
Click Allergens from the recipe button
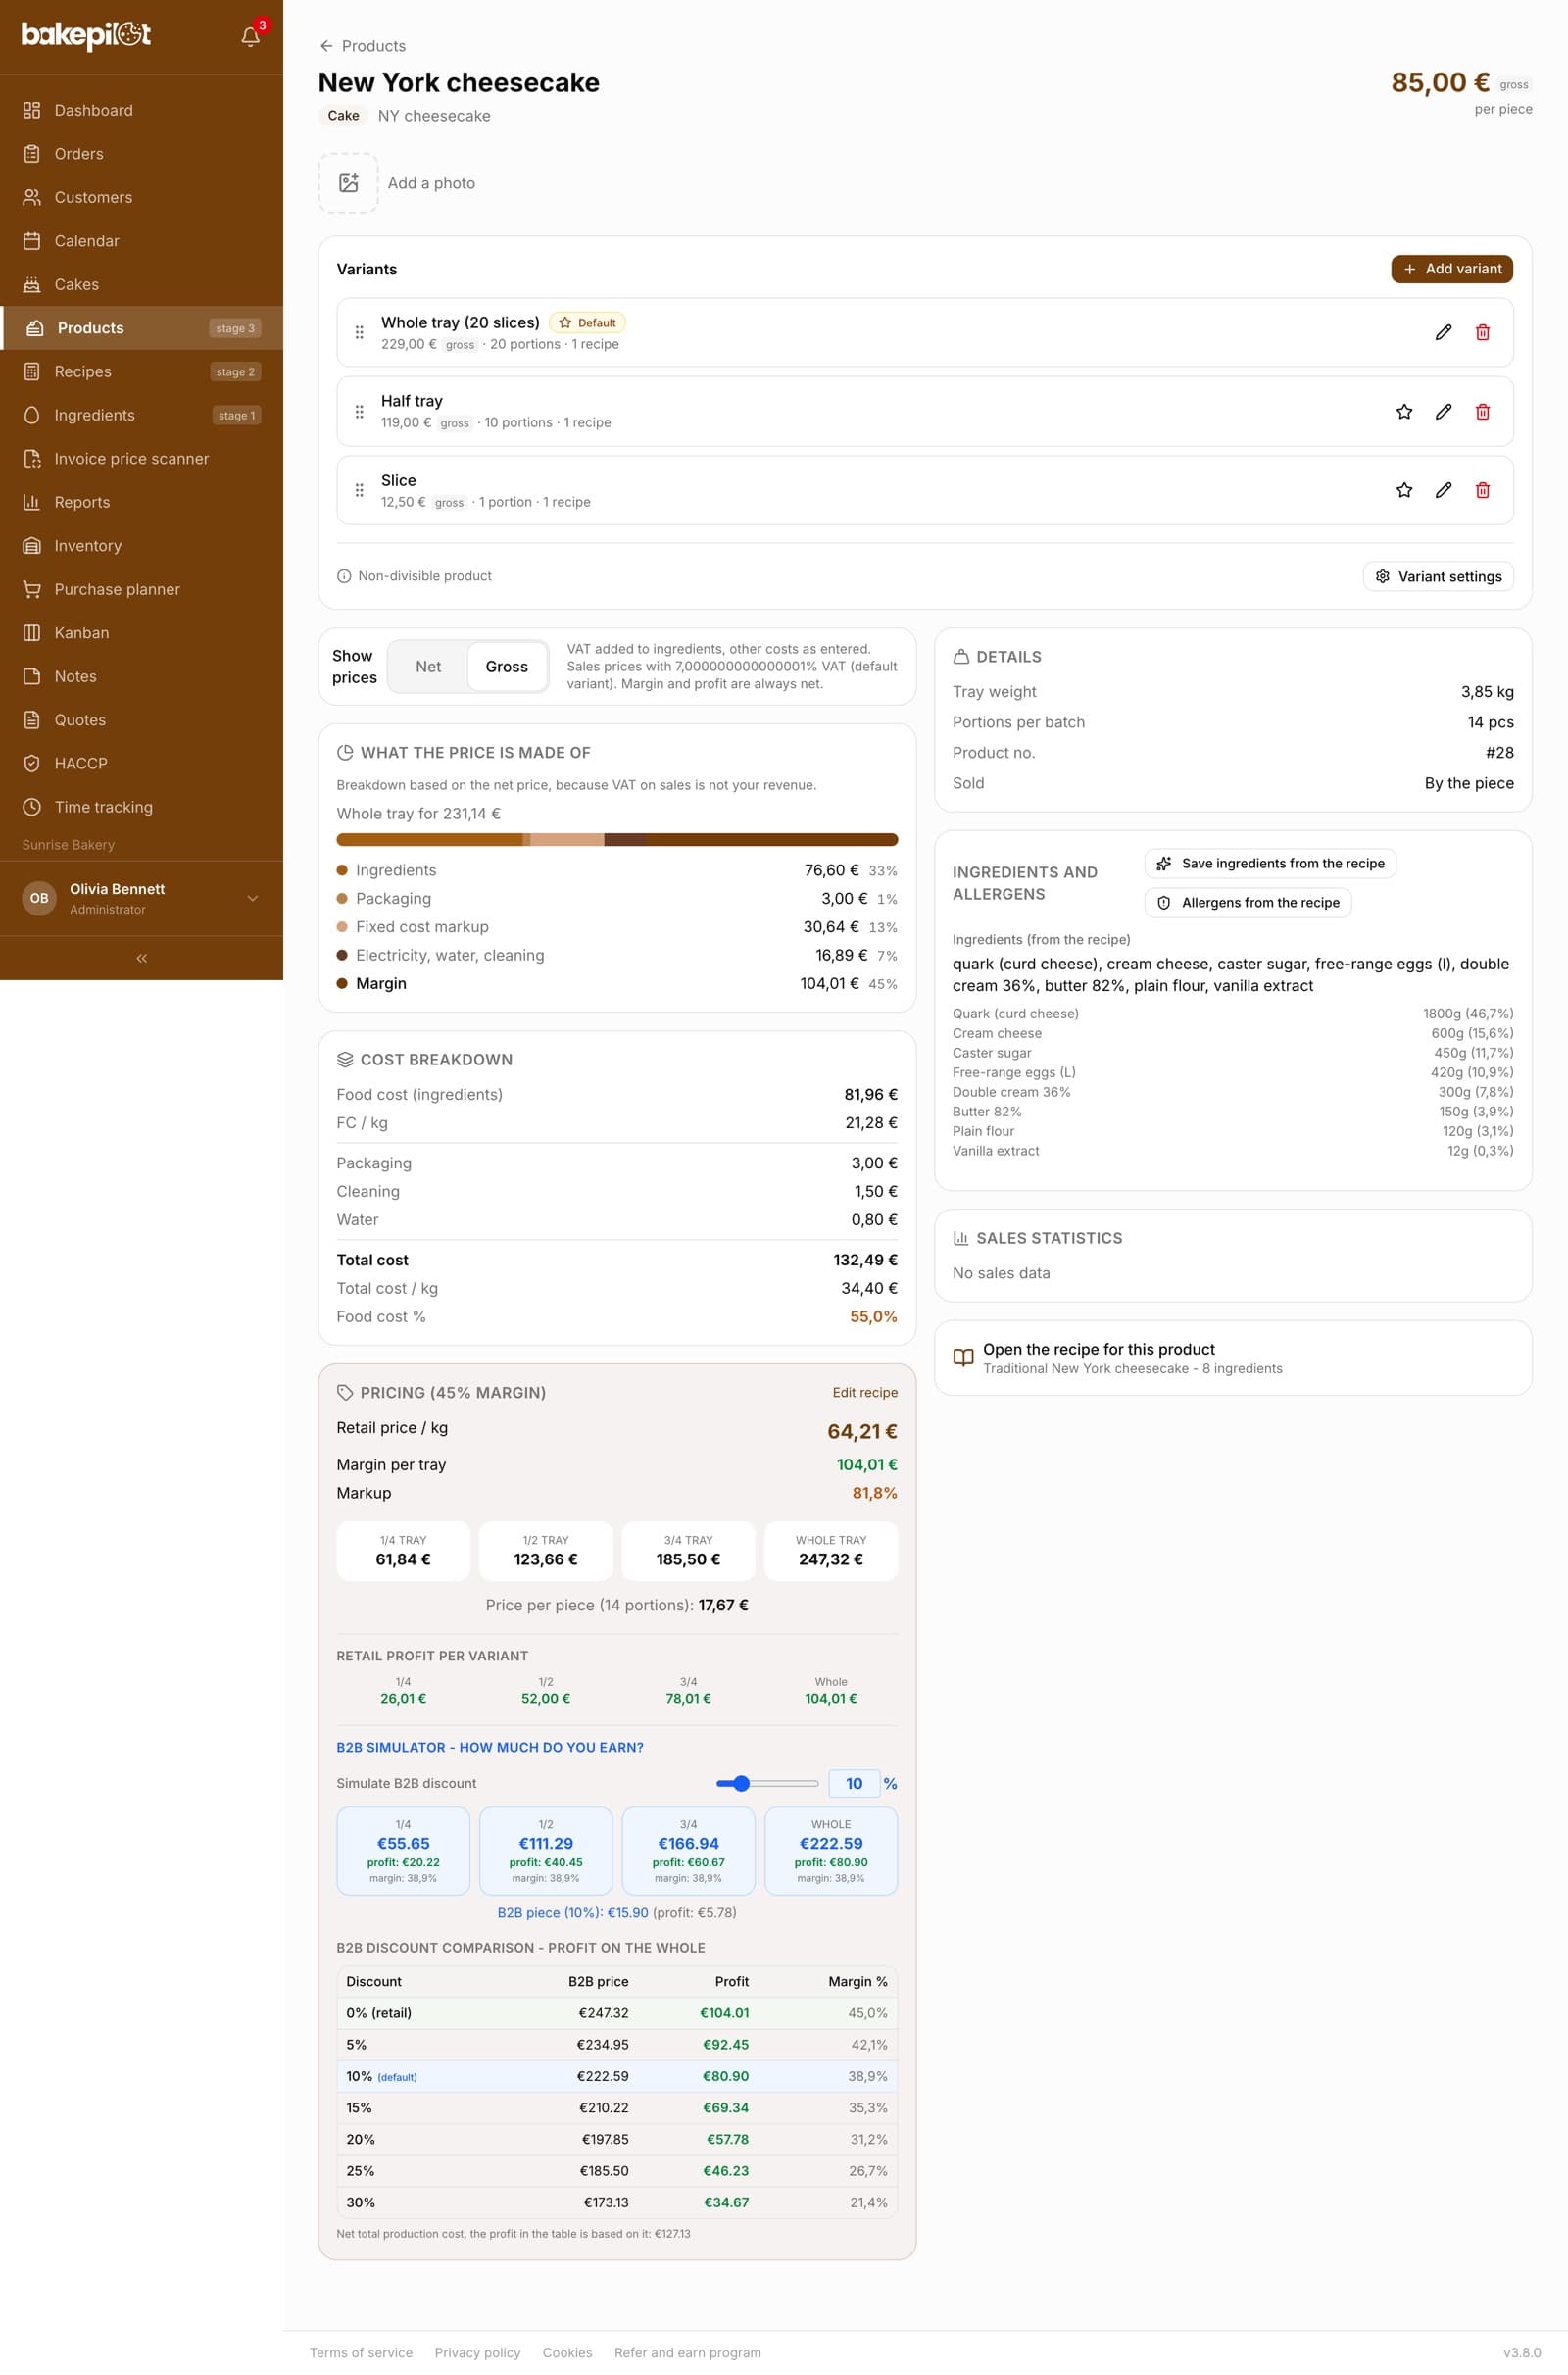[x=1248, y=902]
